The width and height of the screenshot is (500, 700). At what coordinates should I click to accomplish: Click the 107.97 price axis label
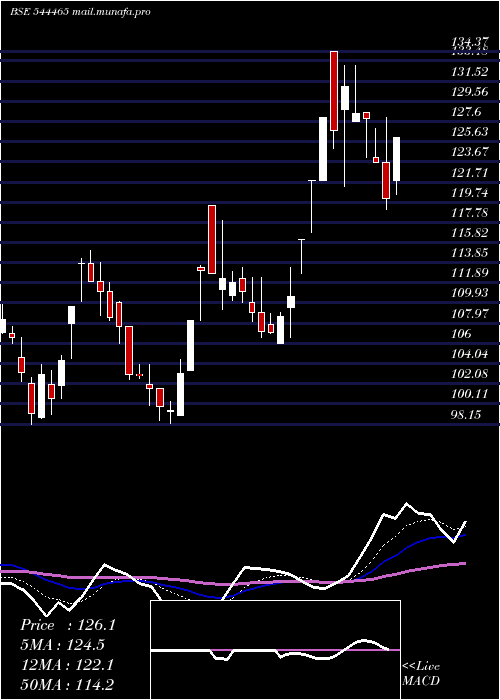tap(469, 313)
